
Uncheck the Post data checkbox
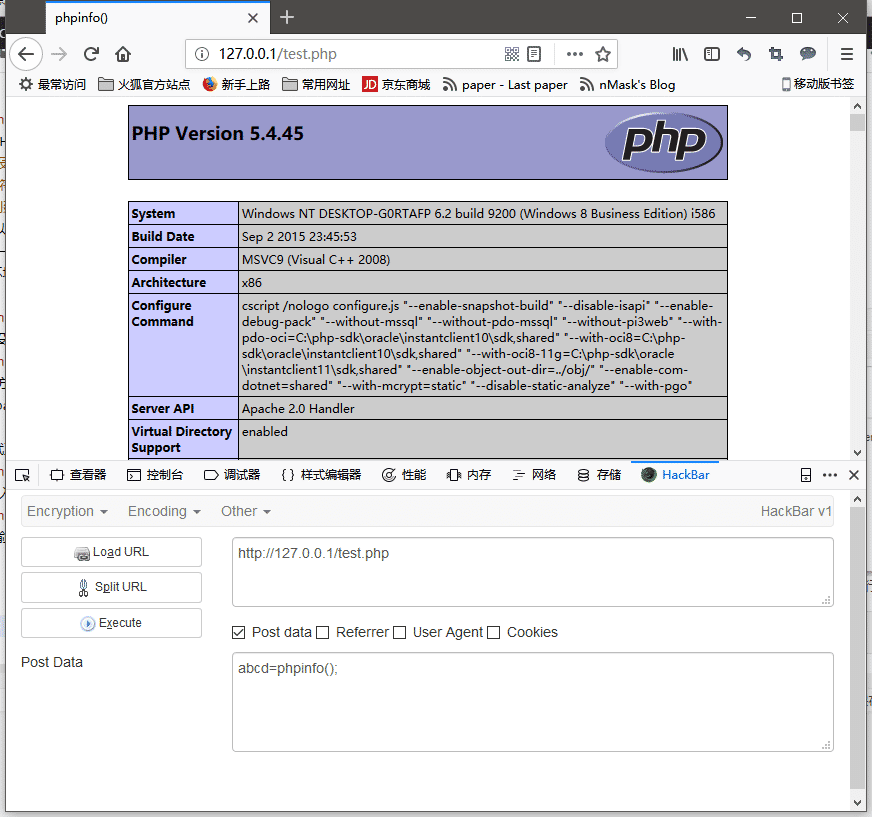click(239, 632)
